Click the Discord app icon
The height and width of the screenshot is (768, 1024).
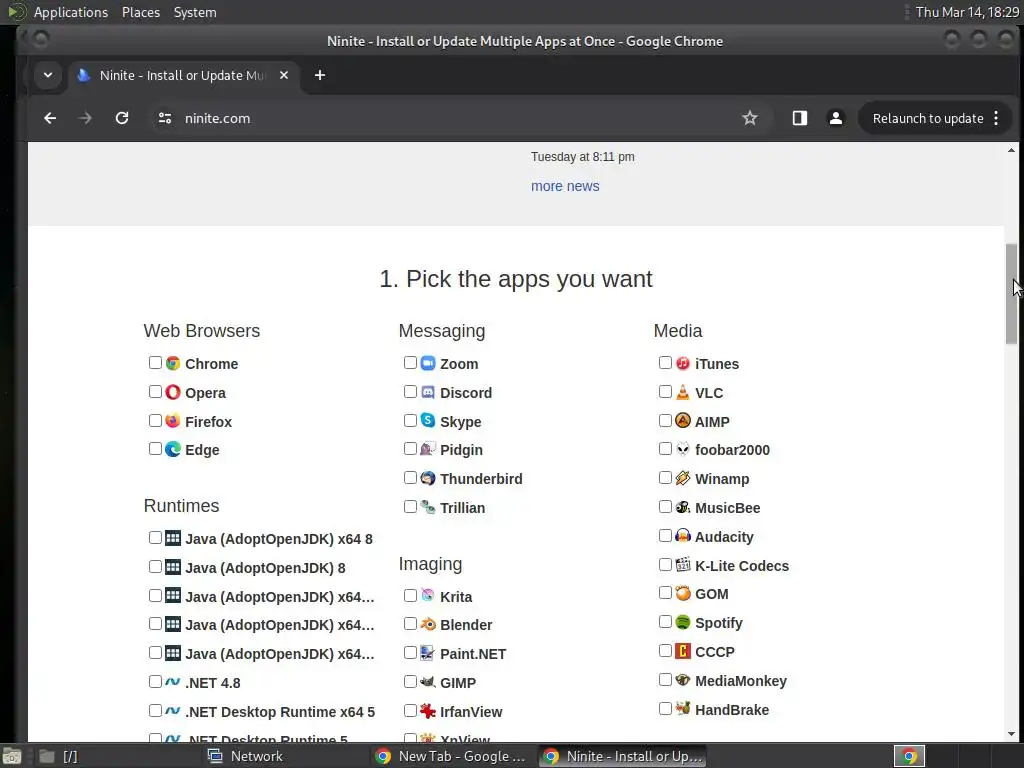pyautogui.click(x=428, y=392)
